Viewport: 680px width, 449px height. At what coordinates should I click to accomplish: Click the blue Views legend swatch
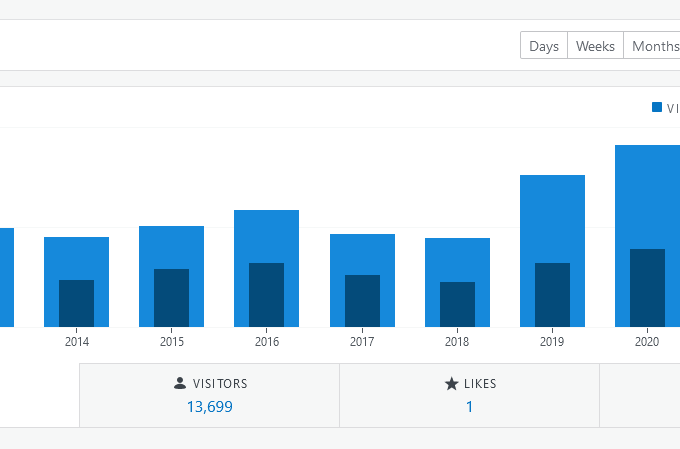[x=657, y=107]
